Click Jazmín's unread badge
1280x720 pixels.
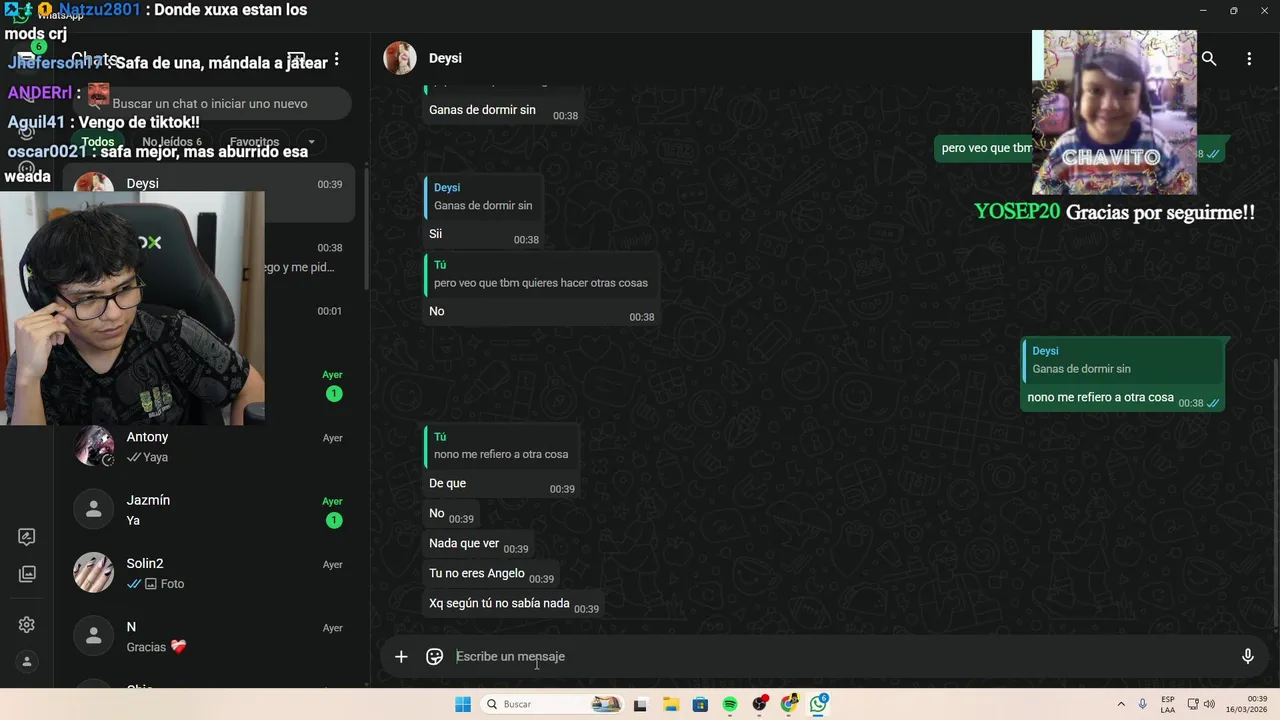tap(334, 520)
